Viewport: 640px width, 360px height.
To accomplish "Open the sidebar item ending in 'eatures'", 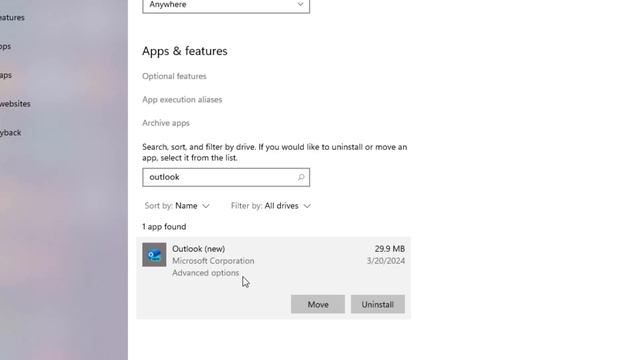I will click(x=12, y=18).
